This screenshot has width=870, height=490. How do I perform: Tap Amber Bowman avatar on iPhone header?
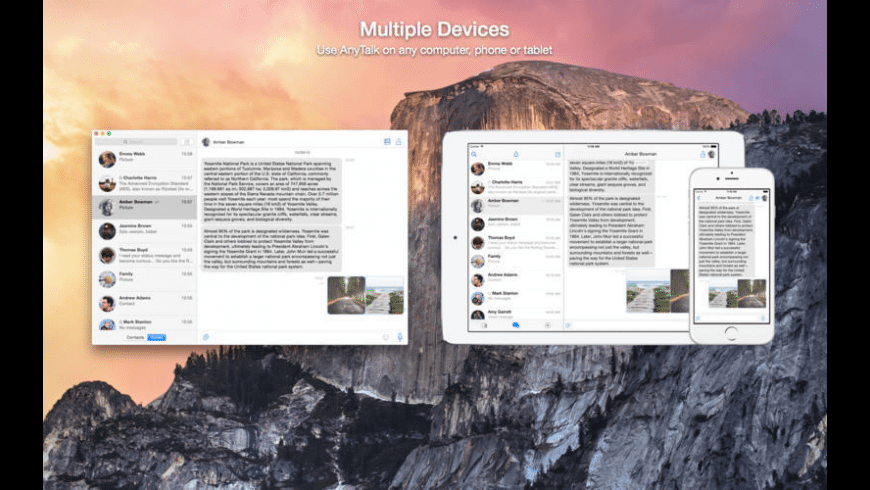point(765,198)
